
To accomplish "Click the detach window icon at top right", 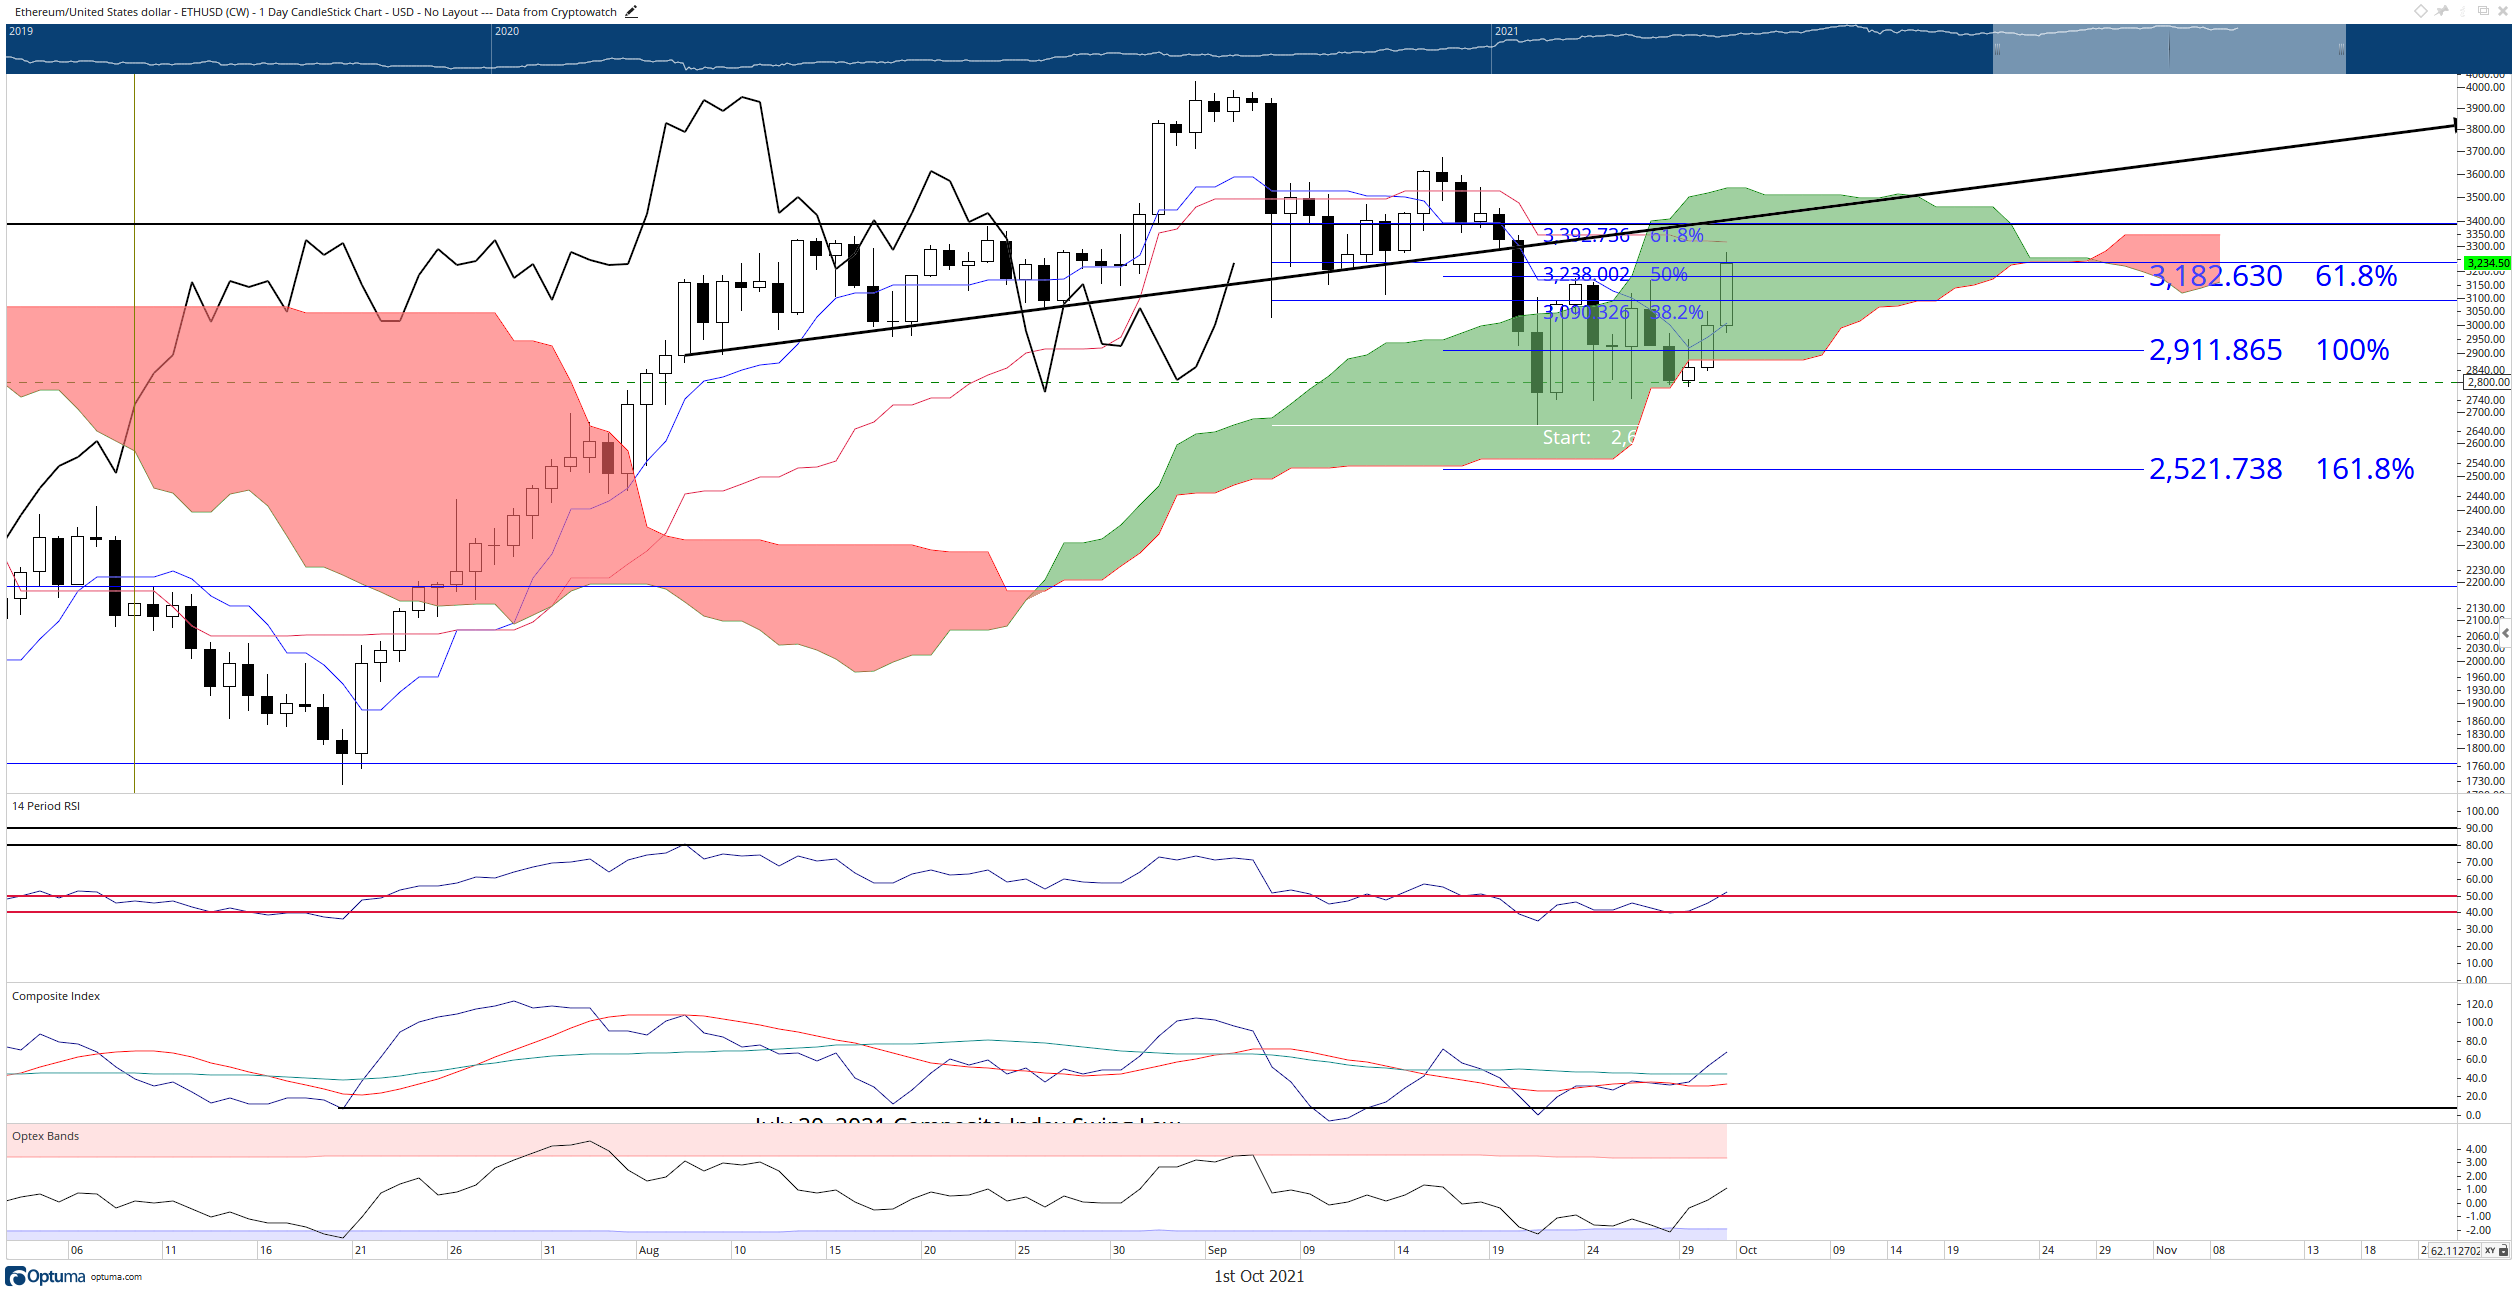I will 2483,11.
